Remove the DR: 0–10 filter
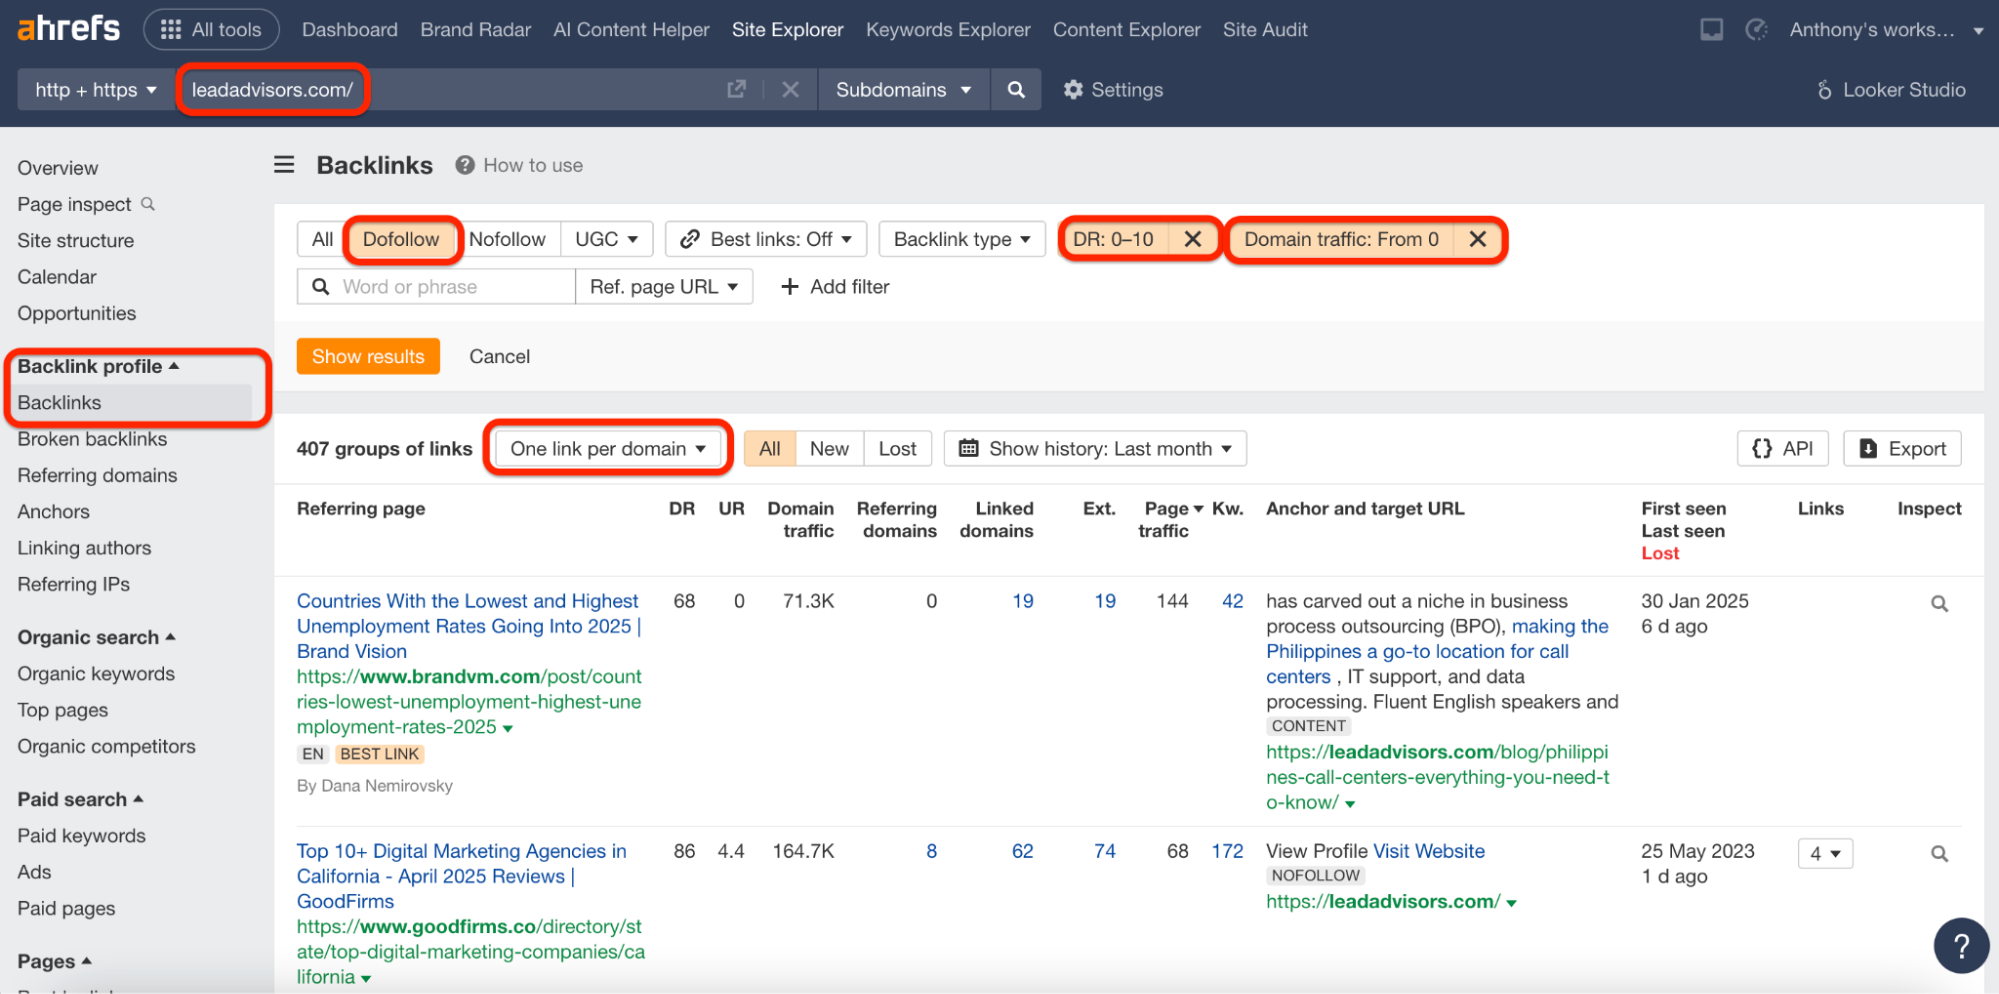 tap(1192, 239)
